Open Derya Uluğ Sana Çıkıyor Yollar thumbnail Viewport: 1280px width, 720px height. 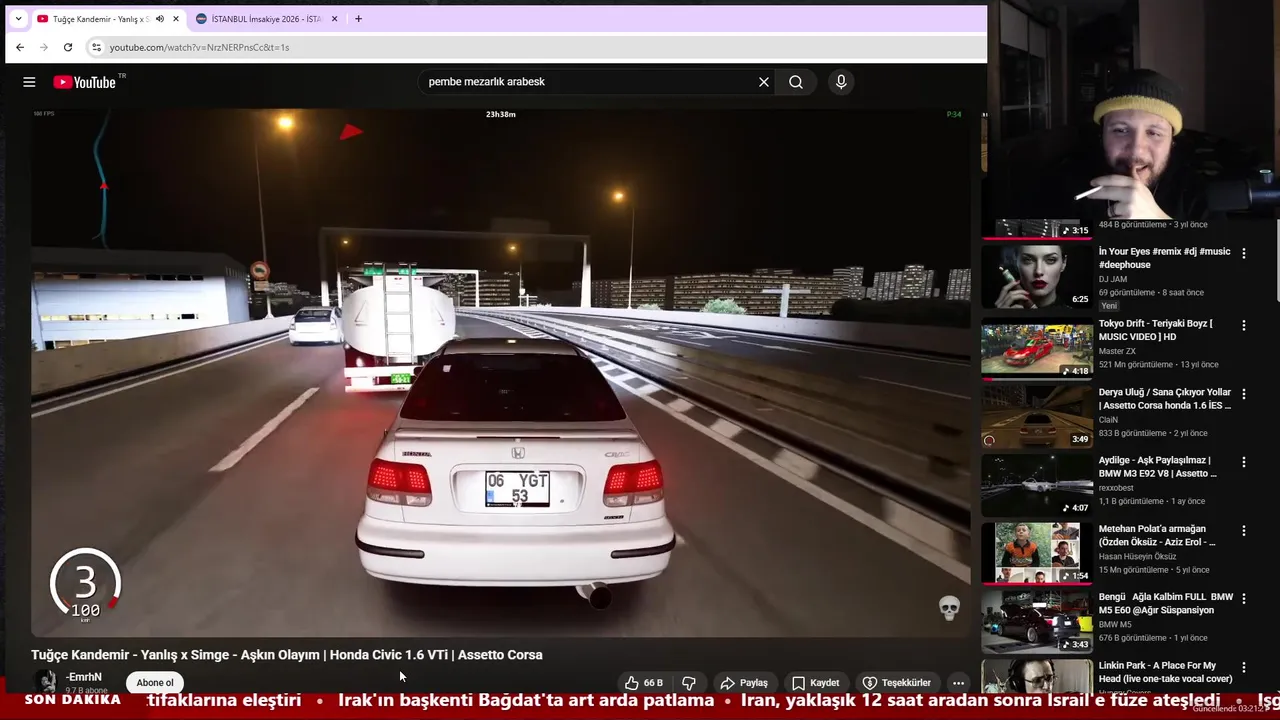[1037, 417]
